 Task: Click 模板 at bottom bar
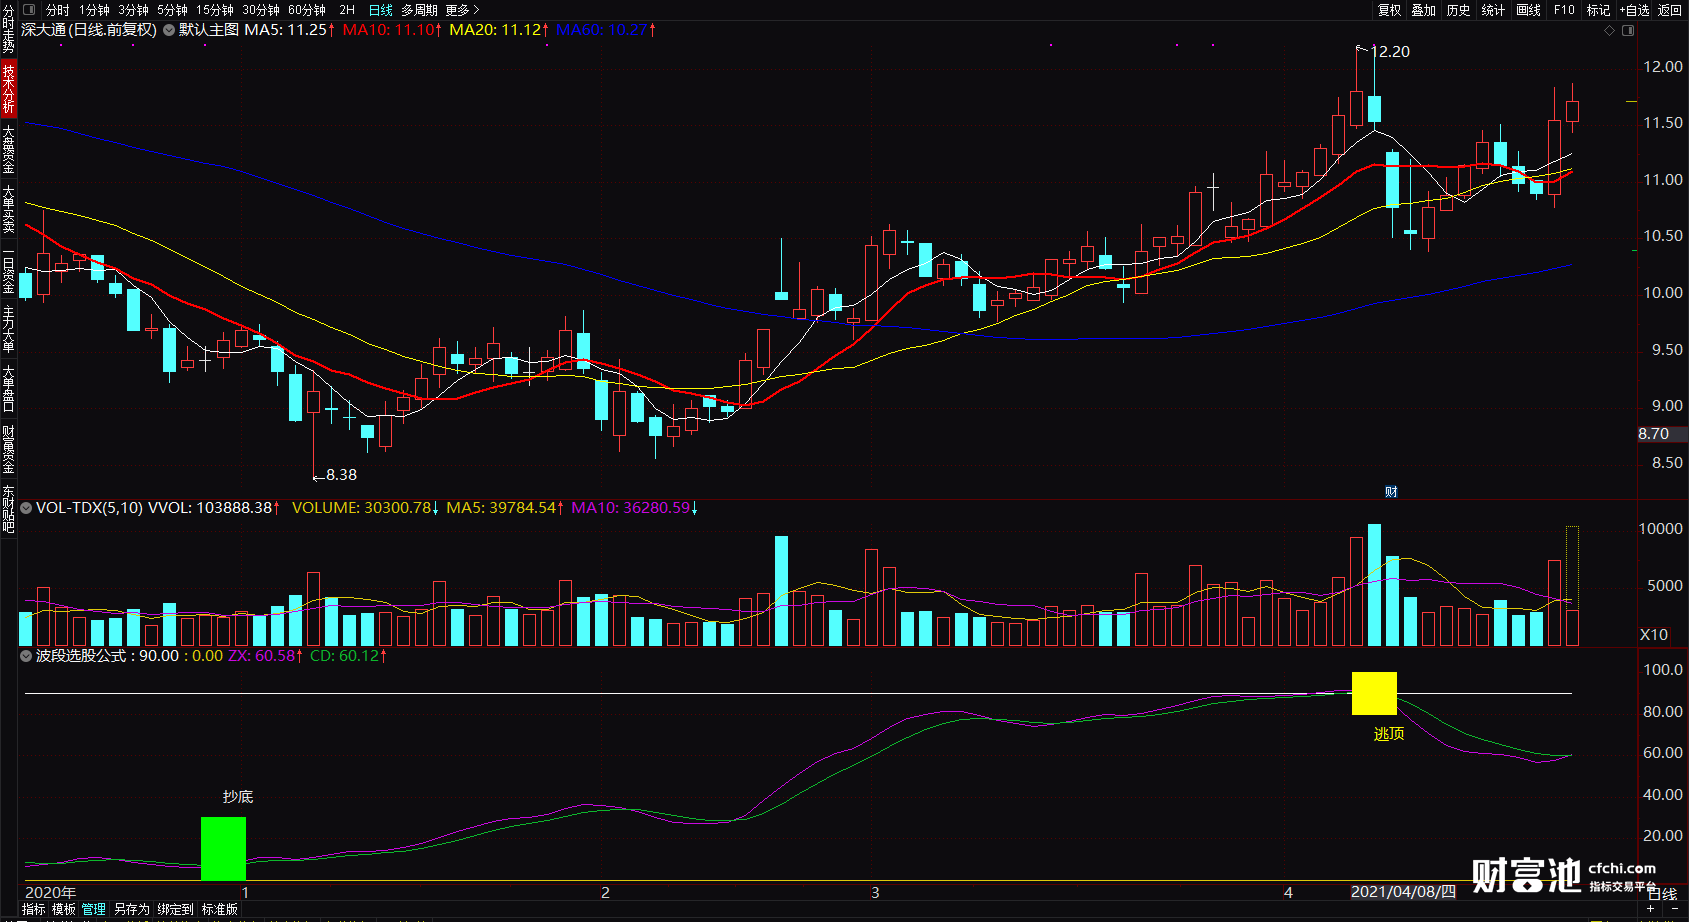coord(64,909)
